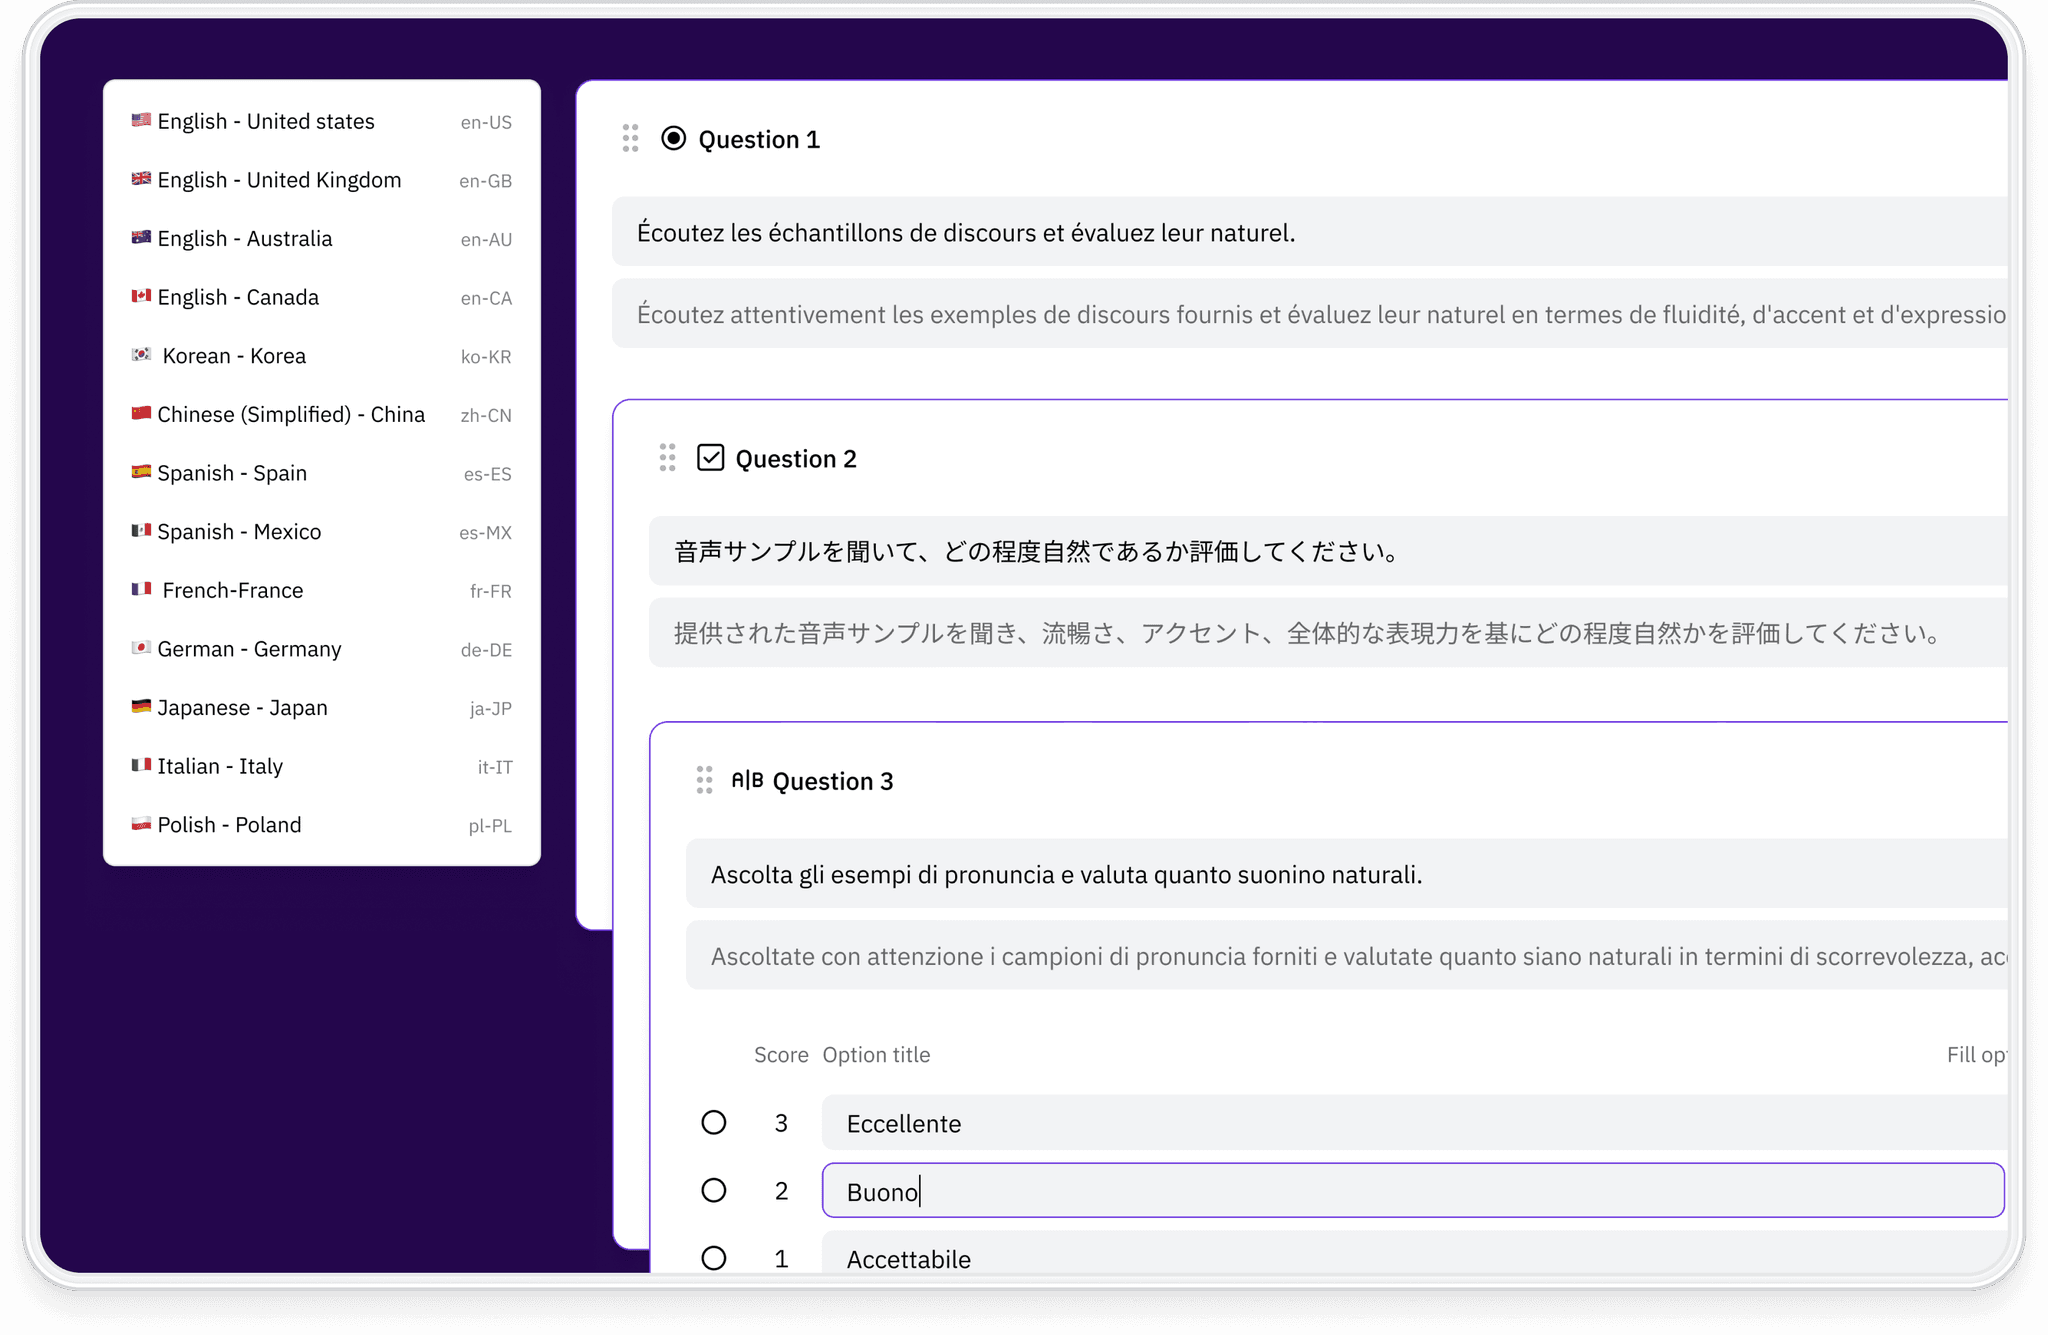The image size is (2048, 1335).
Task: Select the radio button for score 2 Buono
Action: tap(714, 1190)
